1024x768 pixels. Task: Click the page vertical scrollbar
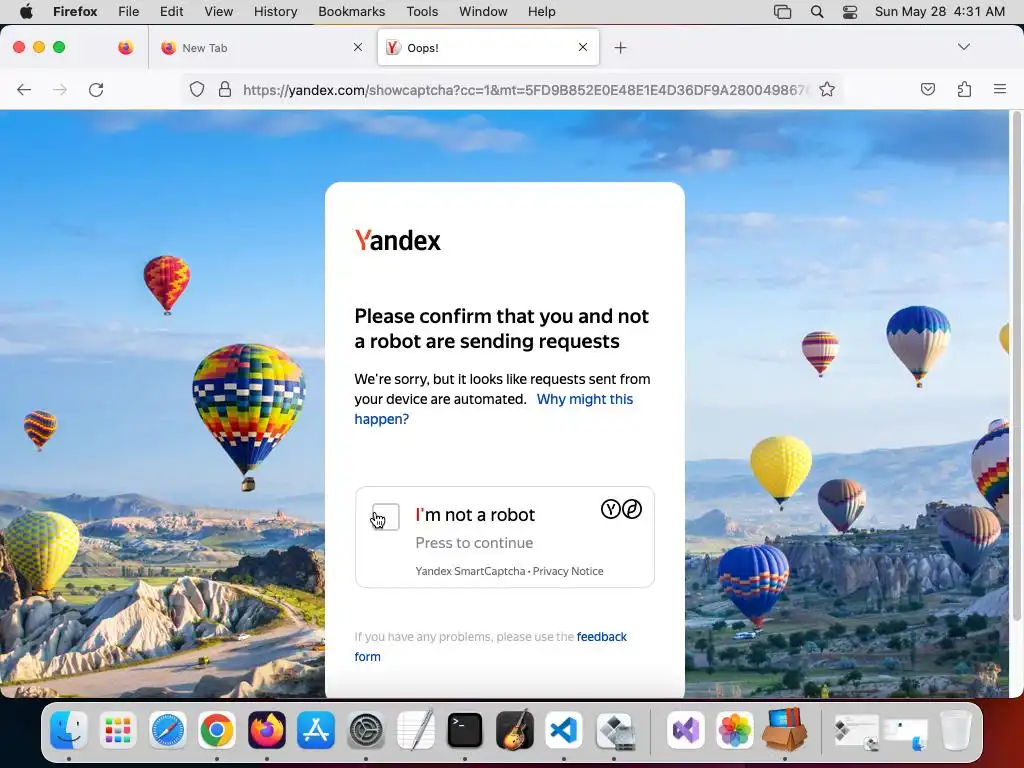coord(1016,368)
